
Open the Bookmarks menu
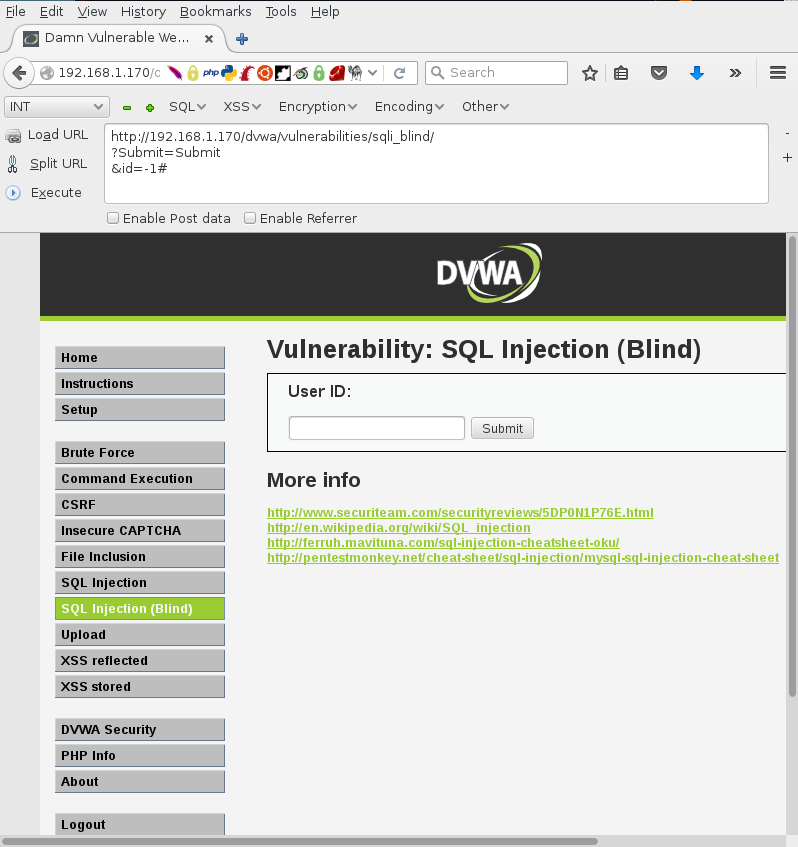pos(216,11)
